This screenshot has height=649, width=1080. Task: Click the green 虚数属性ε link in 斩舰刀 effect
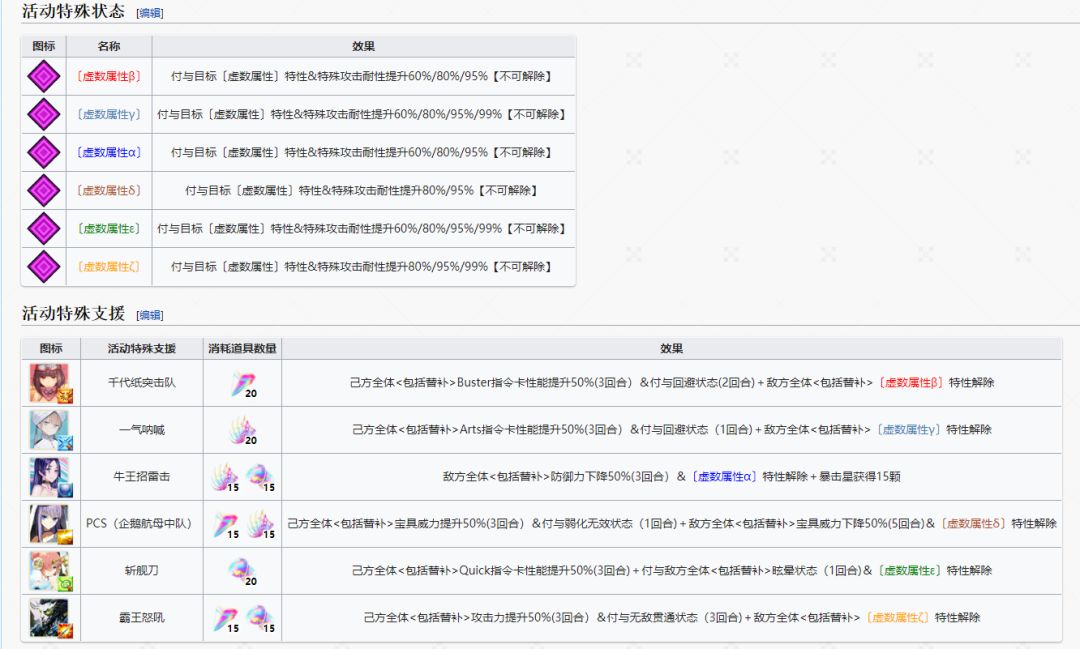908,570
